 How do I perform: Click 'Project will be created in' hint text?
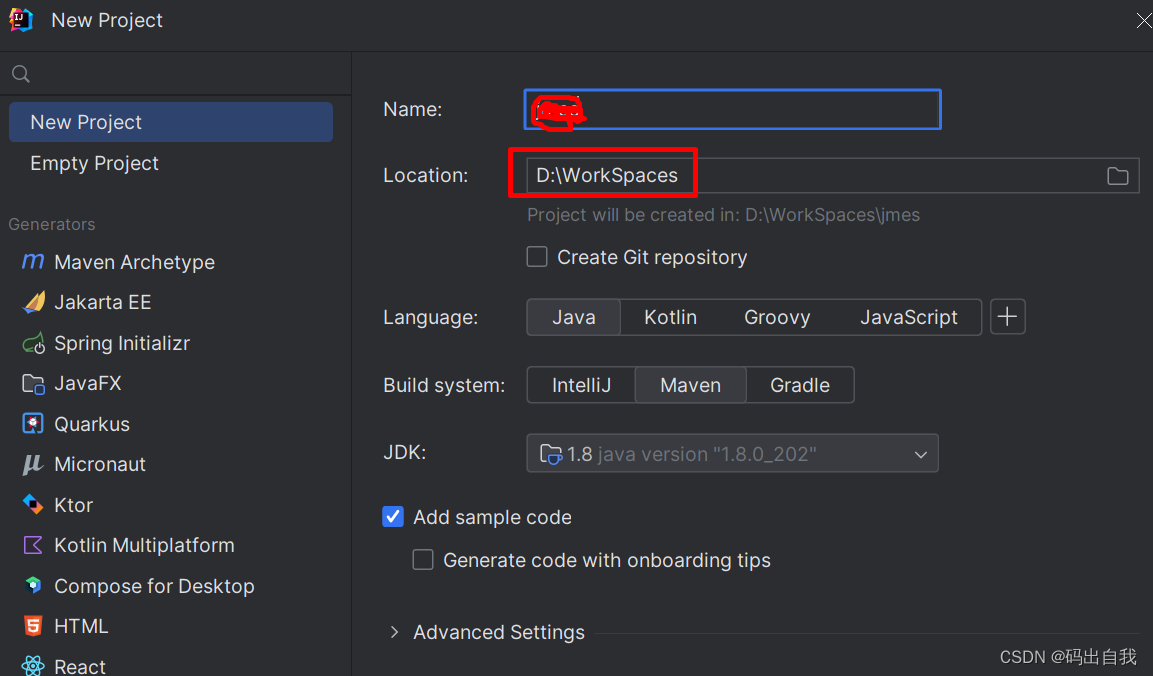coord(723,215)
